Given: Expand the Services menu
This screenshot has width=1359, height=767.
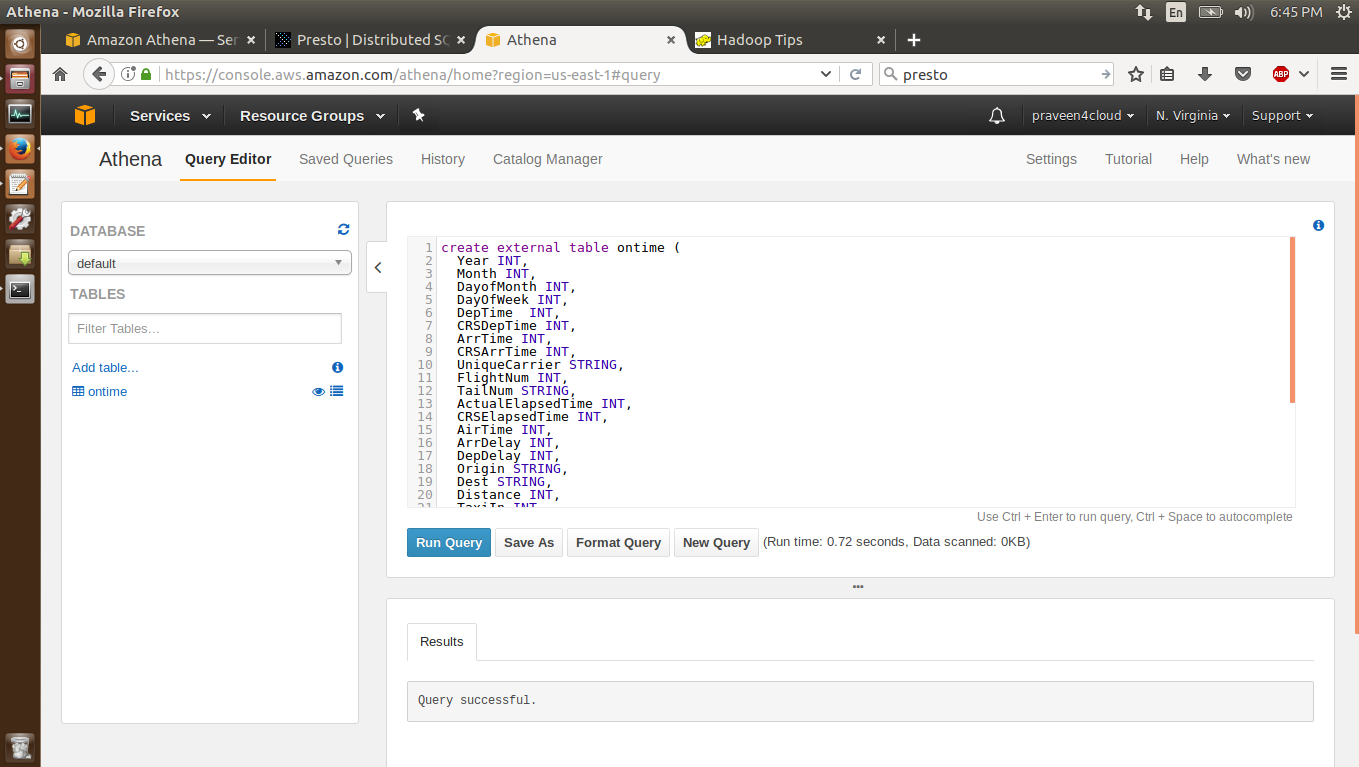Looking at the screenshot, I should [171, 116].
